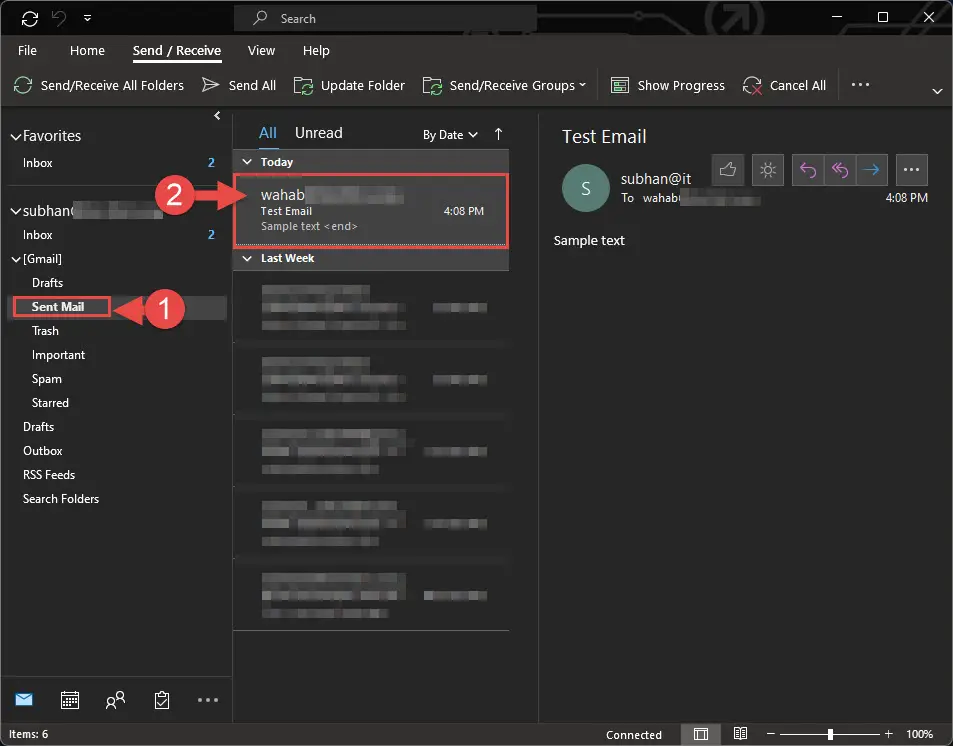The image size is (953, 746).
Task: Collapse the Favorites section
Action: pyautogui.click(x=16, y=137)
